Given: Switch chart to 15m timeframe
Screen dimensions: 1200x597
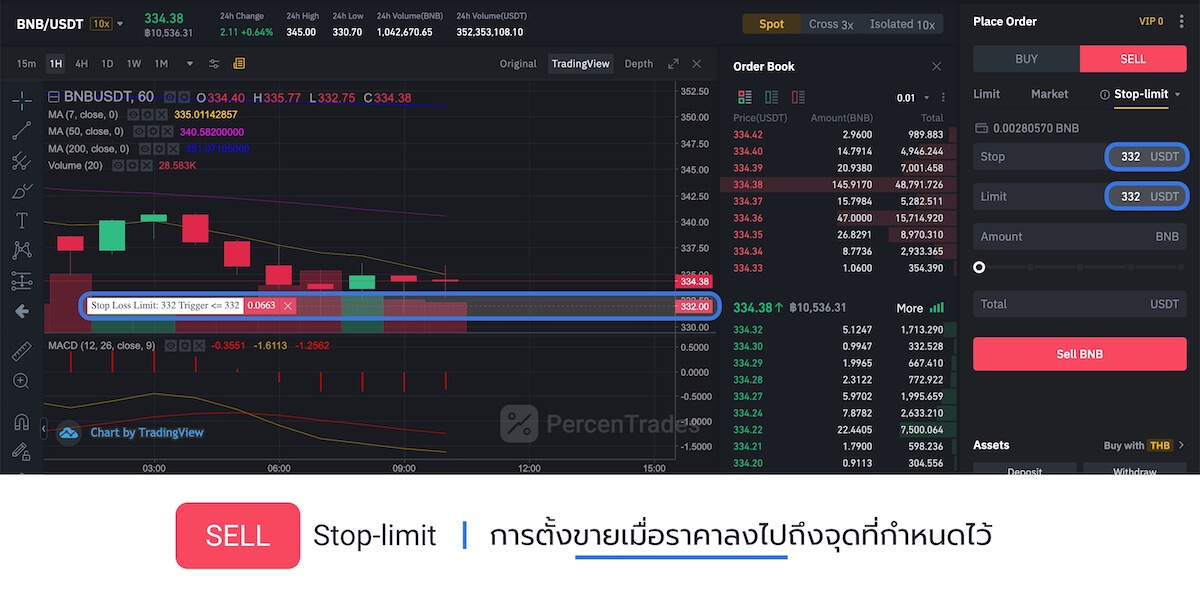Looking at the screenshot, I should [x=26, y=63].
